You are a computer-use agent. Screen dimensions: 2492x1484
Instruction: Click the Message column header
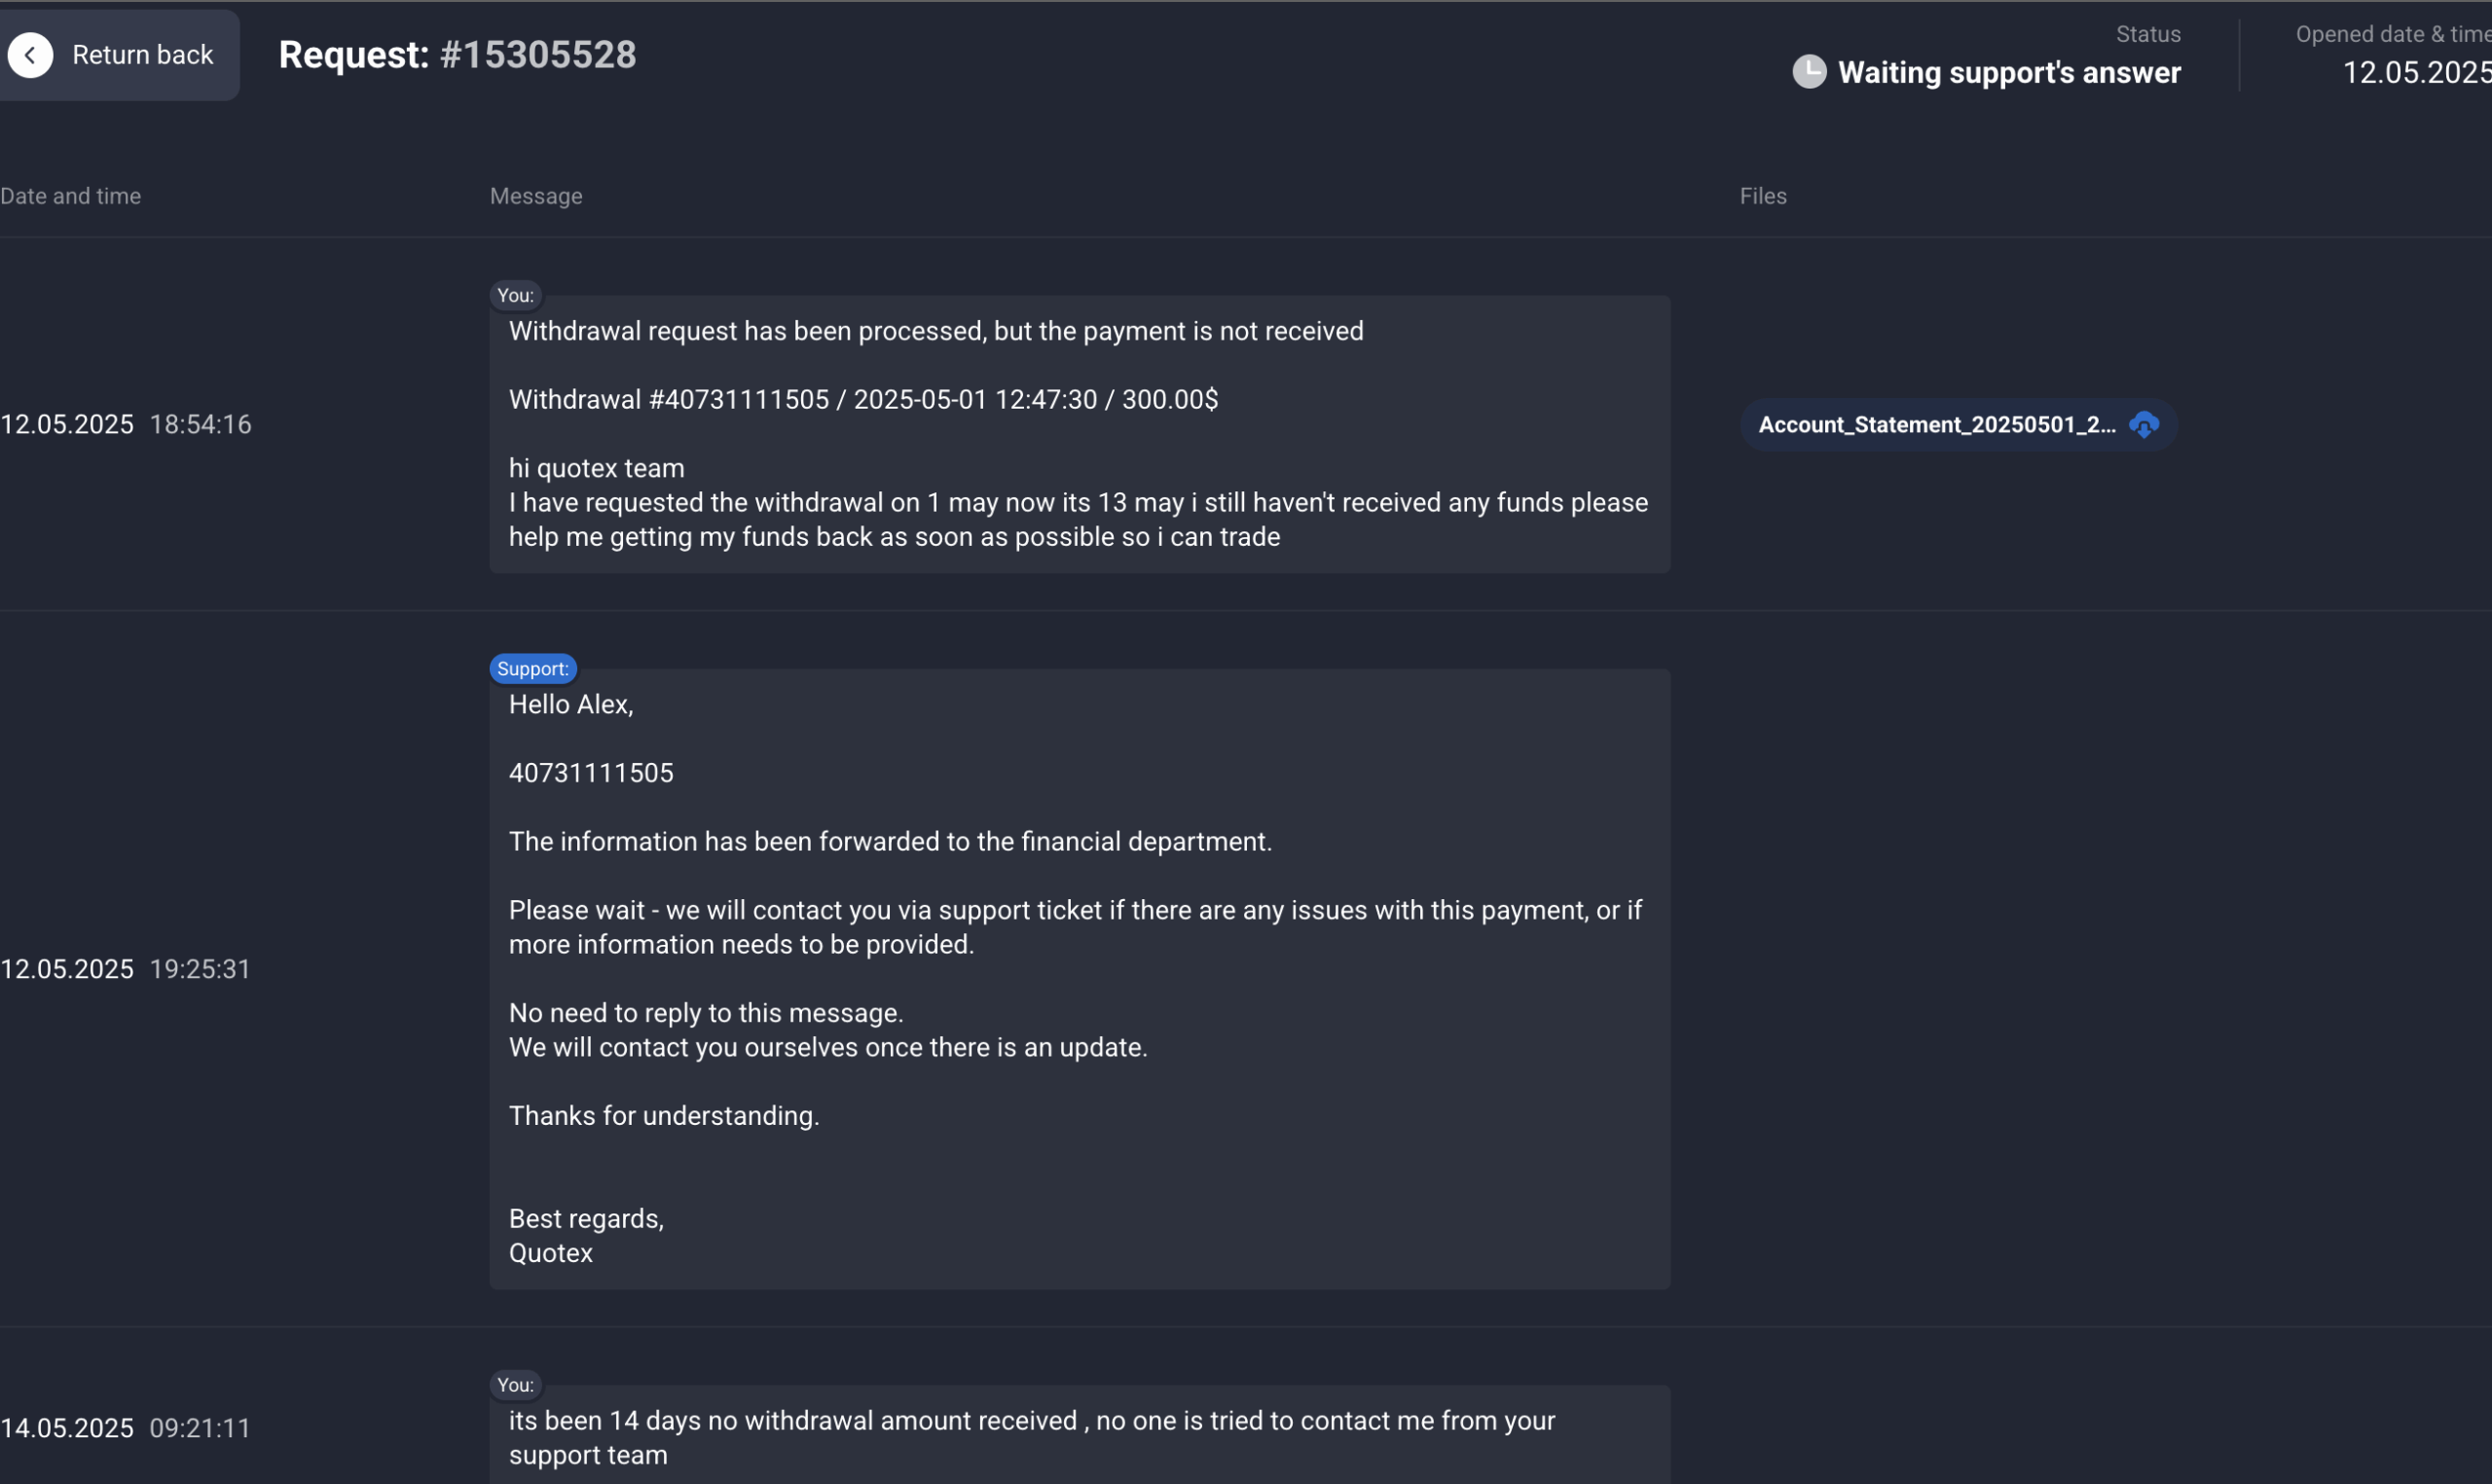[536, 196]
